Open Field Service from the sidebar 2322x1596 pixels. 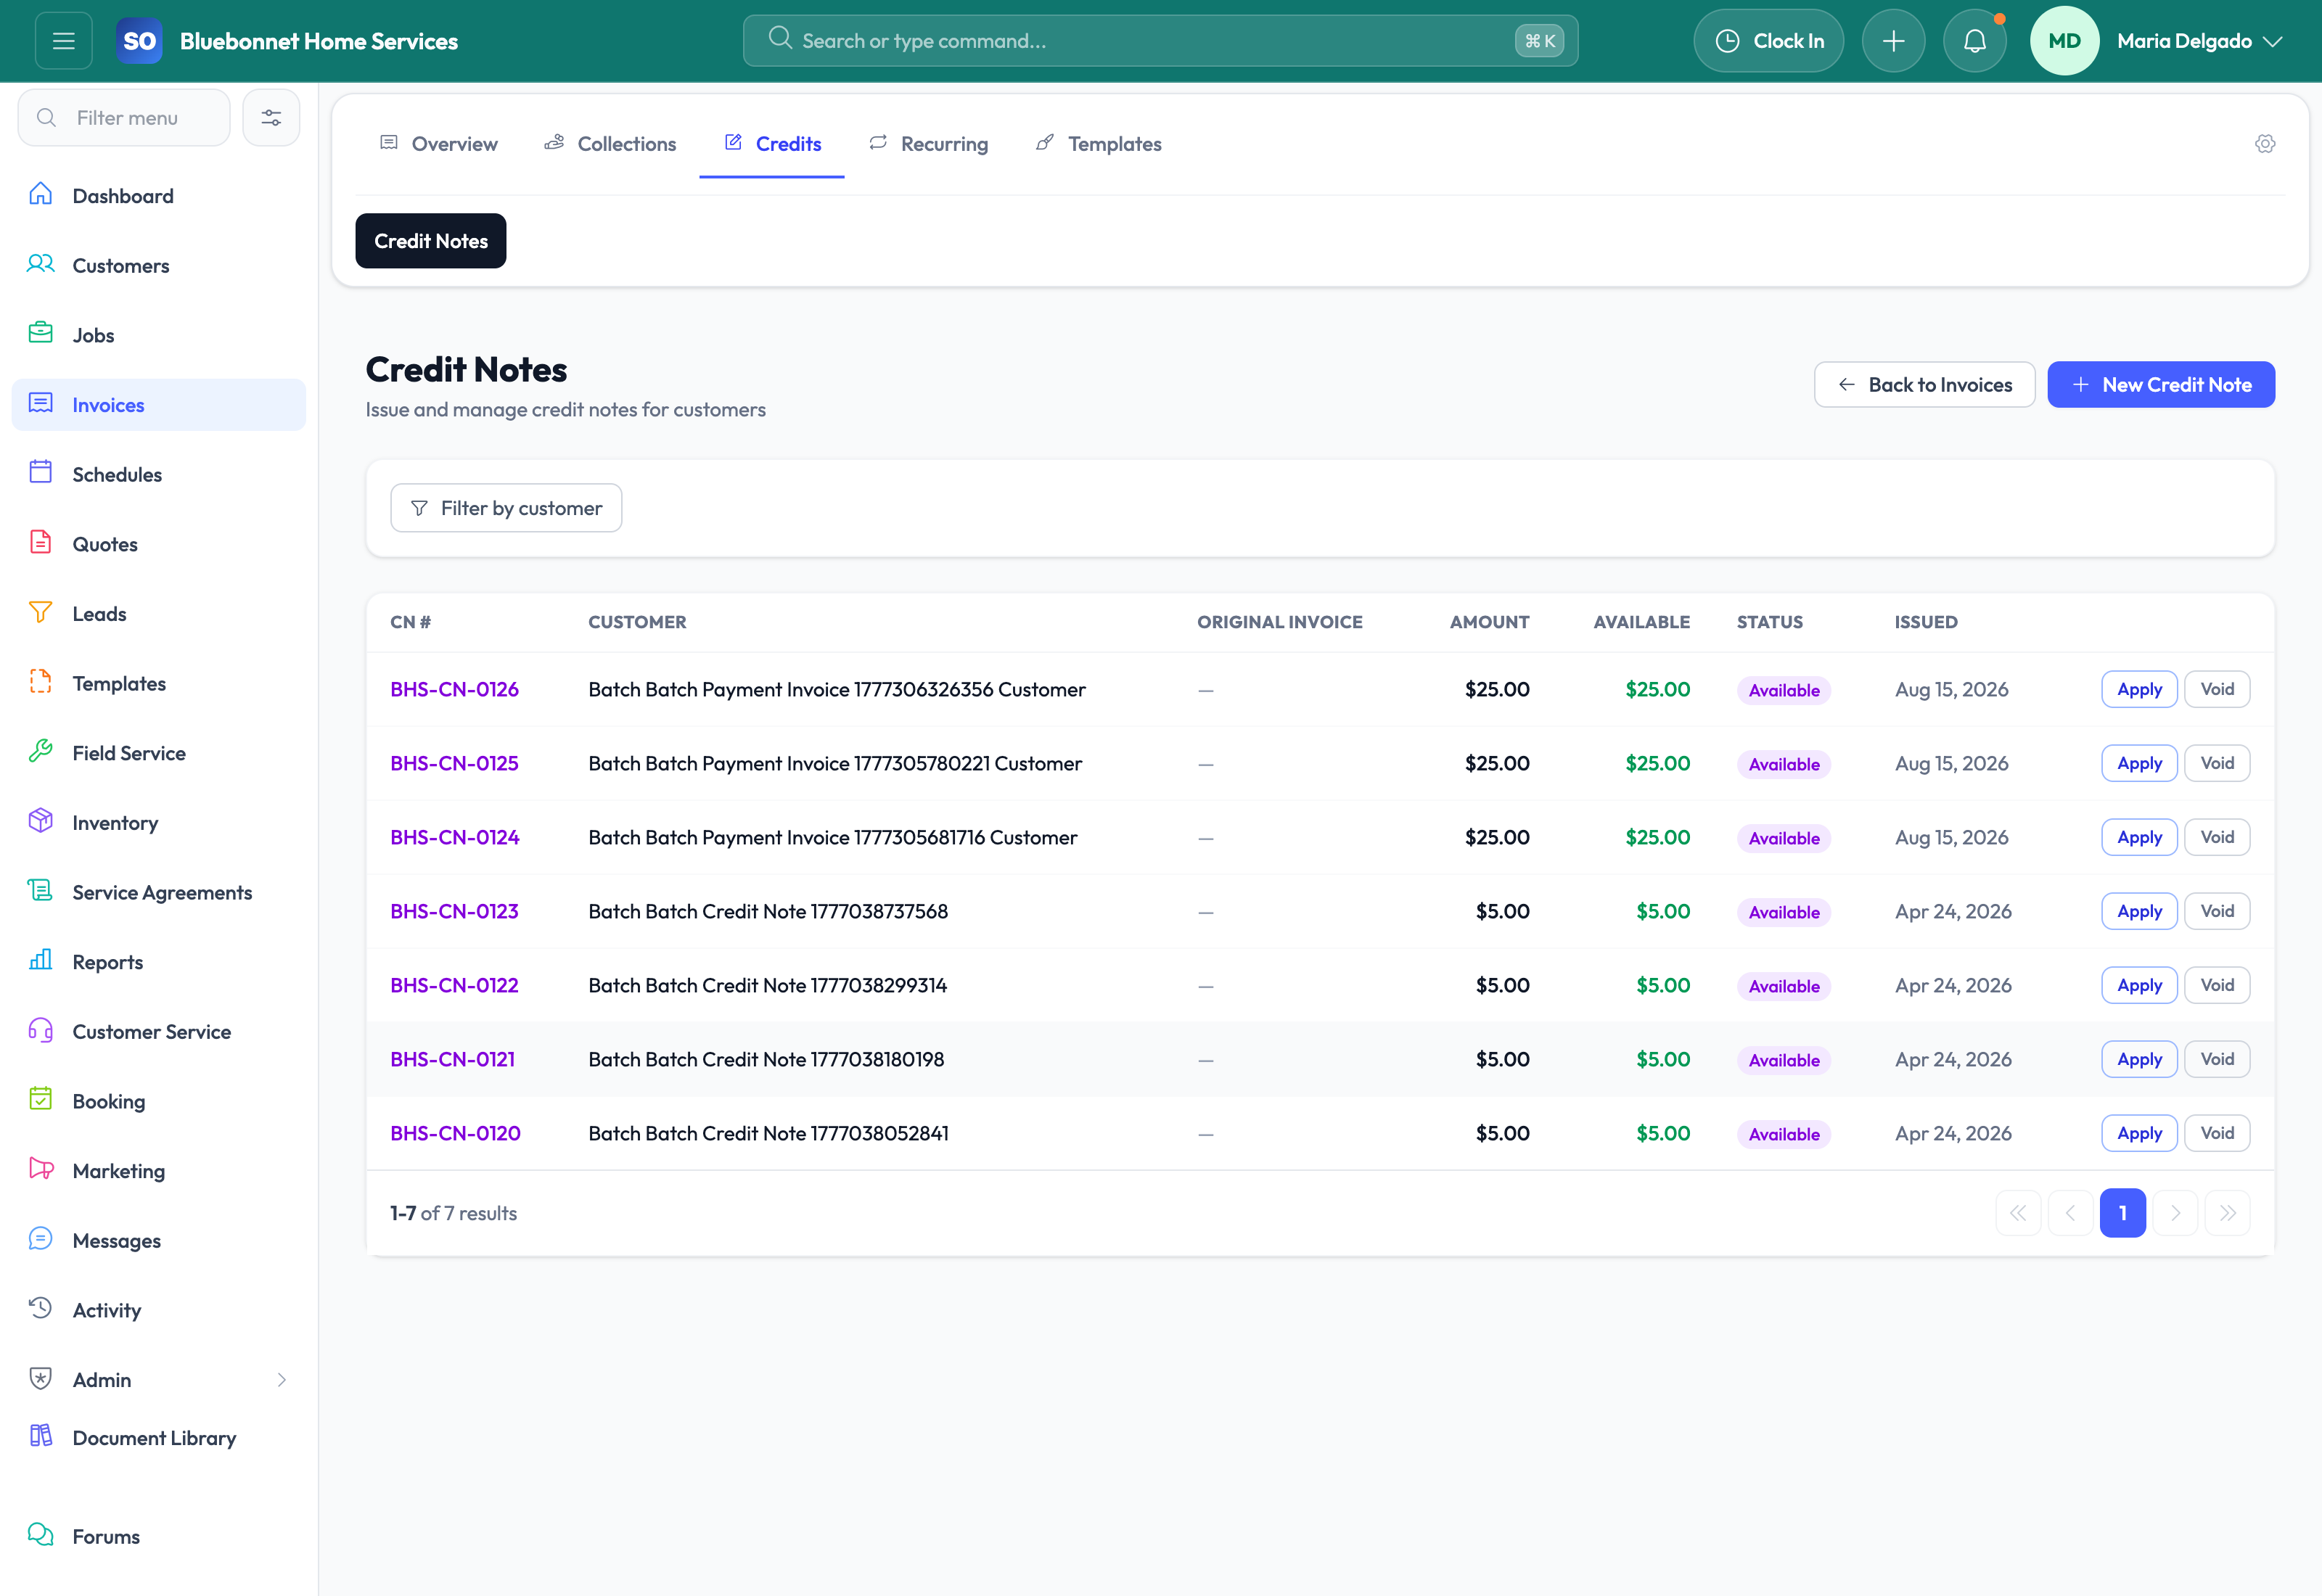158,753
